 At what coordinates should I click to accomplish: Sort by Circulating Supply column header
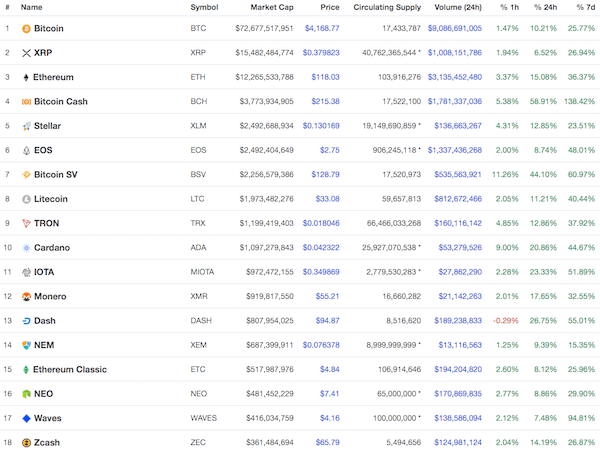coord(387,7)
